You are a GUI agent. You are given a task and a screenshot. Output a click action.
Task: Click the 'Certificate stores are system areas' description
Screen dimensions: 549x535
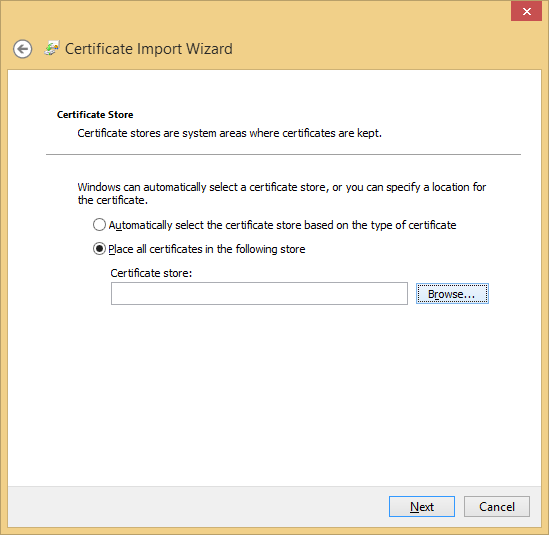[229, 133]
